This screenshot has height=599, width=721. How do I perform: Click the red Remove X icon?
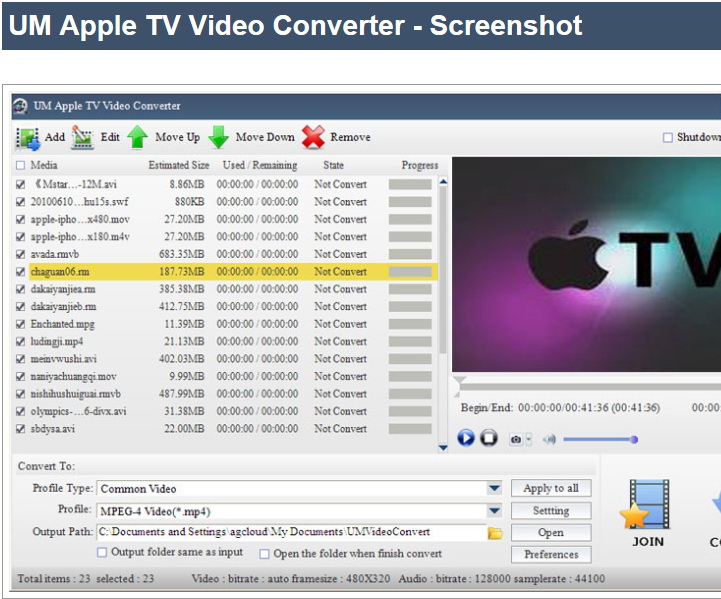pos(313,137)
